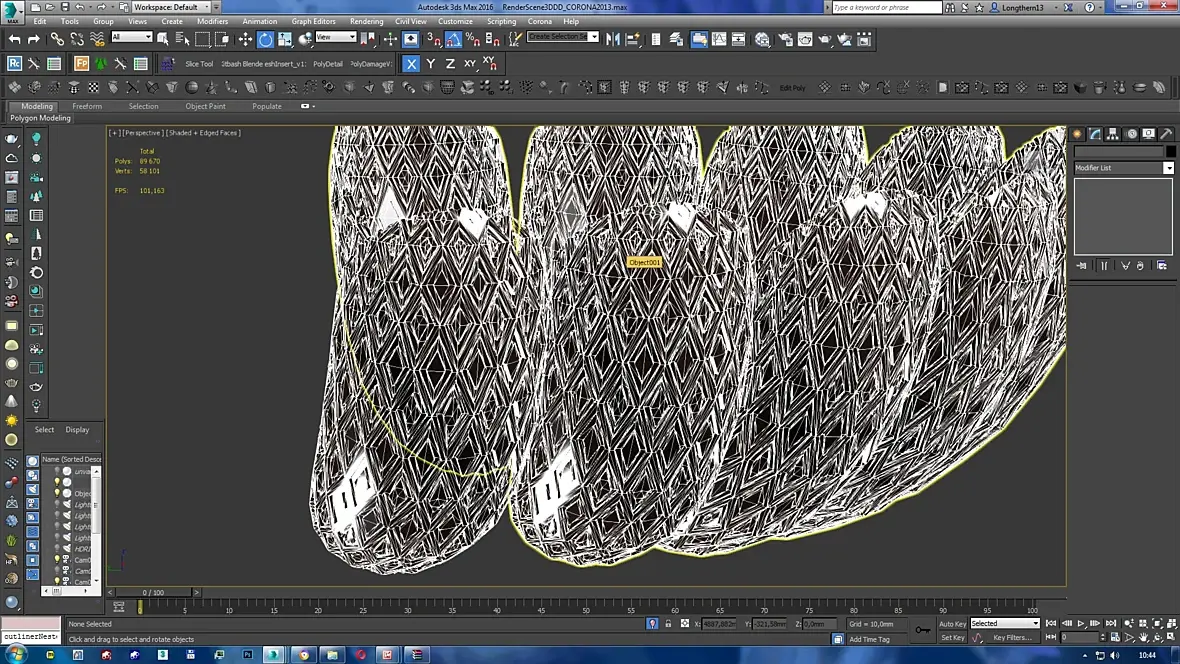1180x664 pixels.
Task: Open the Workspace: Default dropdown
Action: coord(171,7)
